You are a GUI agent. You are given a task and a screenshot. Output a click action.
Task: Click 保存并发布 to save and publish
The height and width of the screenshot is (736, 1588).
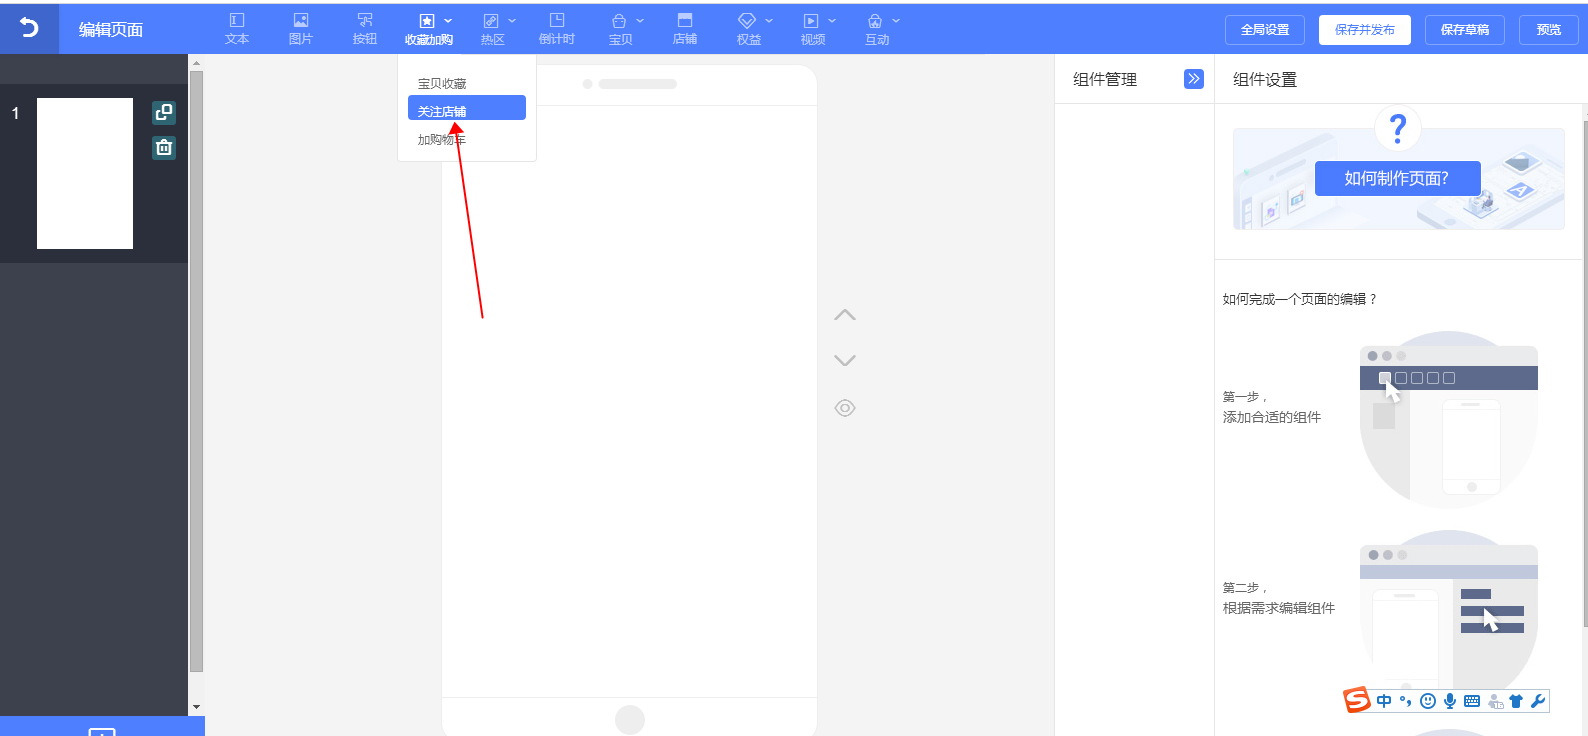[1365, 30]
